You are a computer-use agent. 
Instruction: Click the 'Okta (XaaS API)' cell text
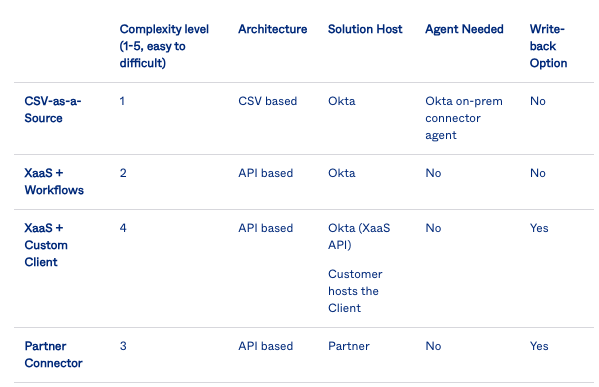(x=359, y=236)
